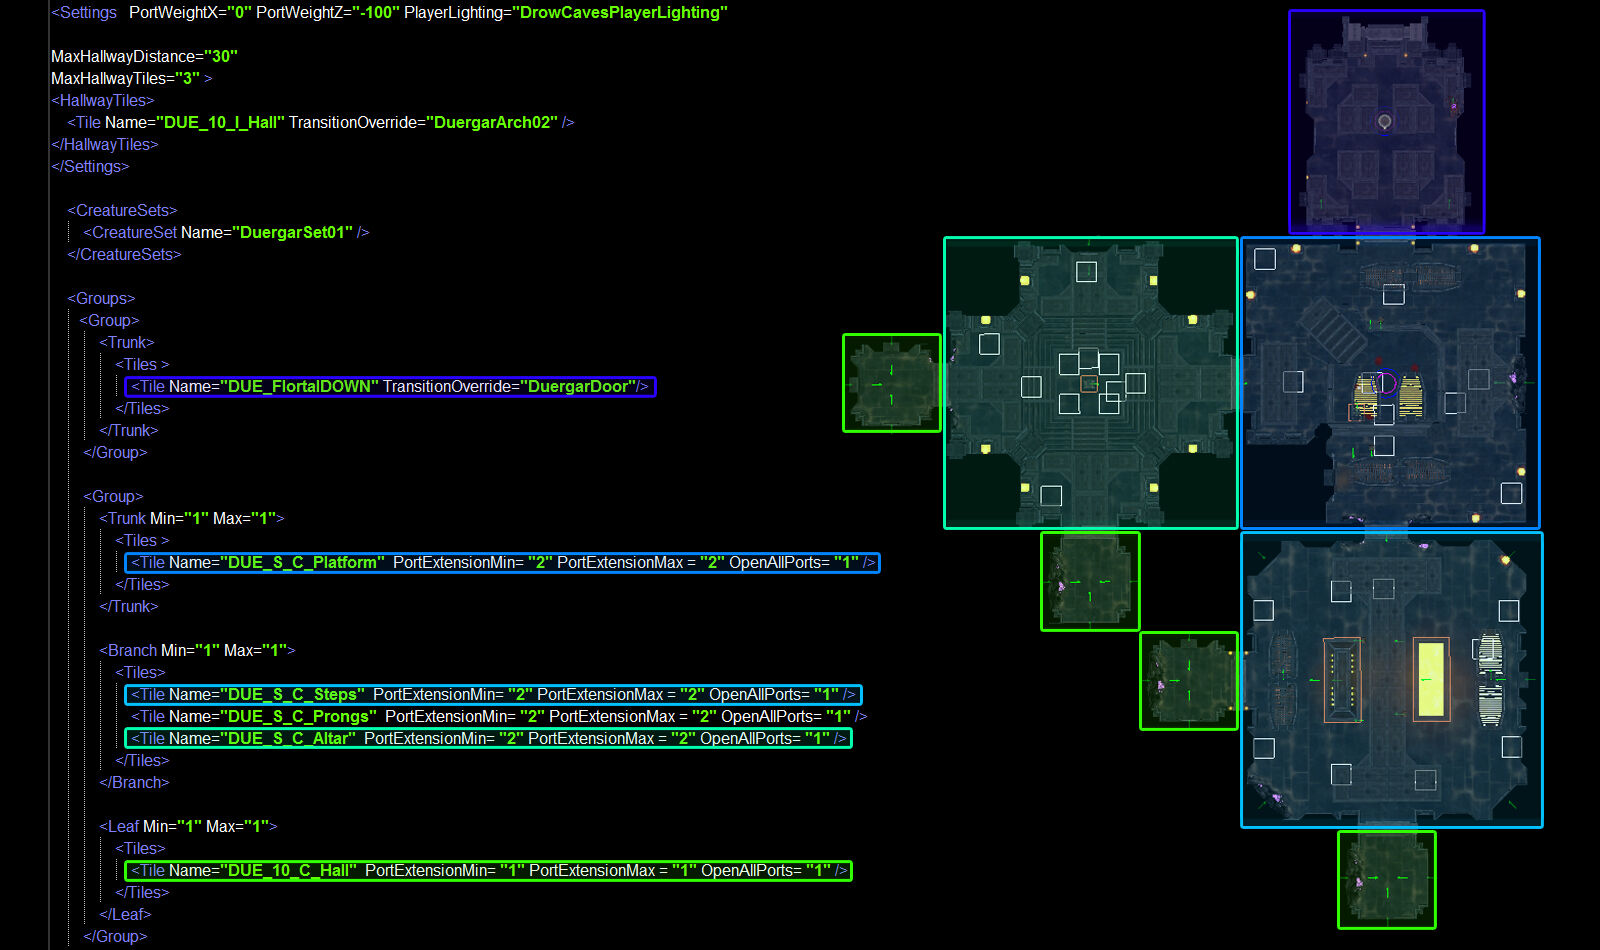Click the opening <HallwayTiles> tag
Screen dimensions: 1600x950
pos(102,100)
